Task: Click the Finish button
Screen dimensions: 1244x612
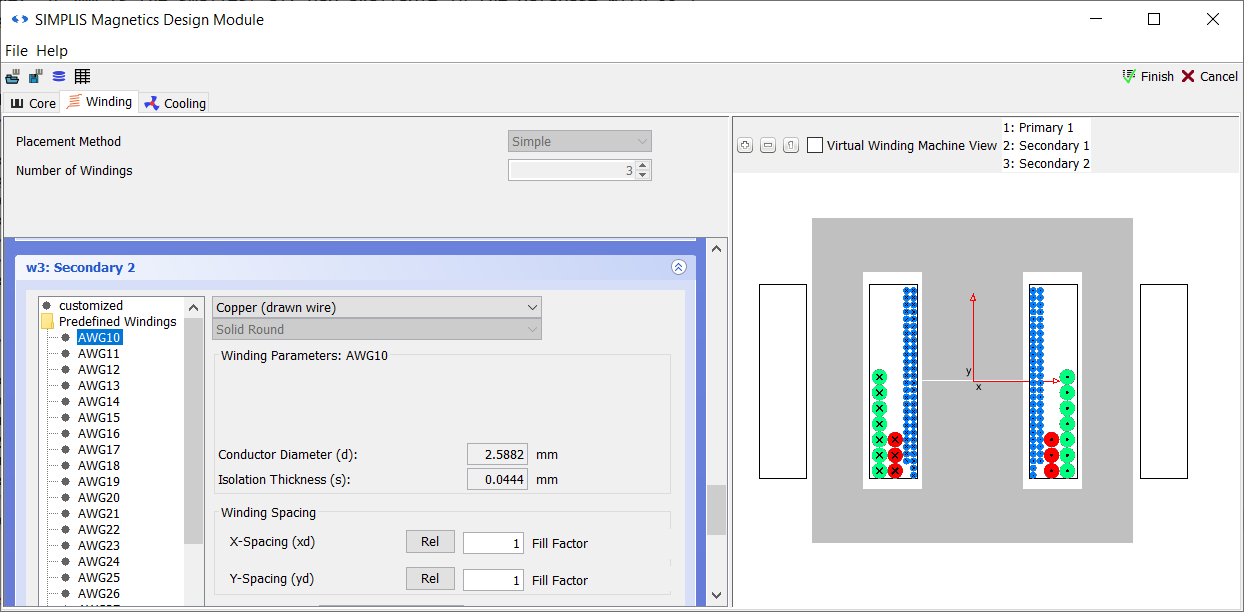Action: pos(1148,77)
